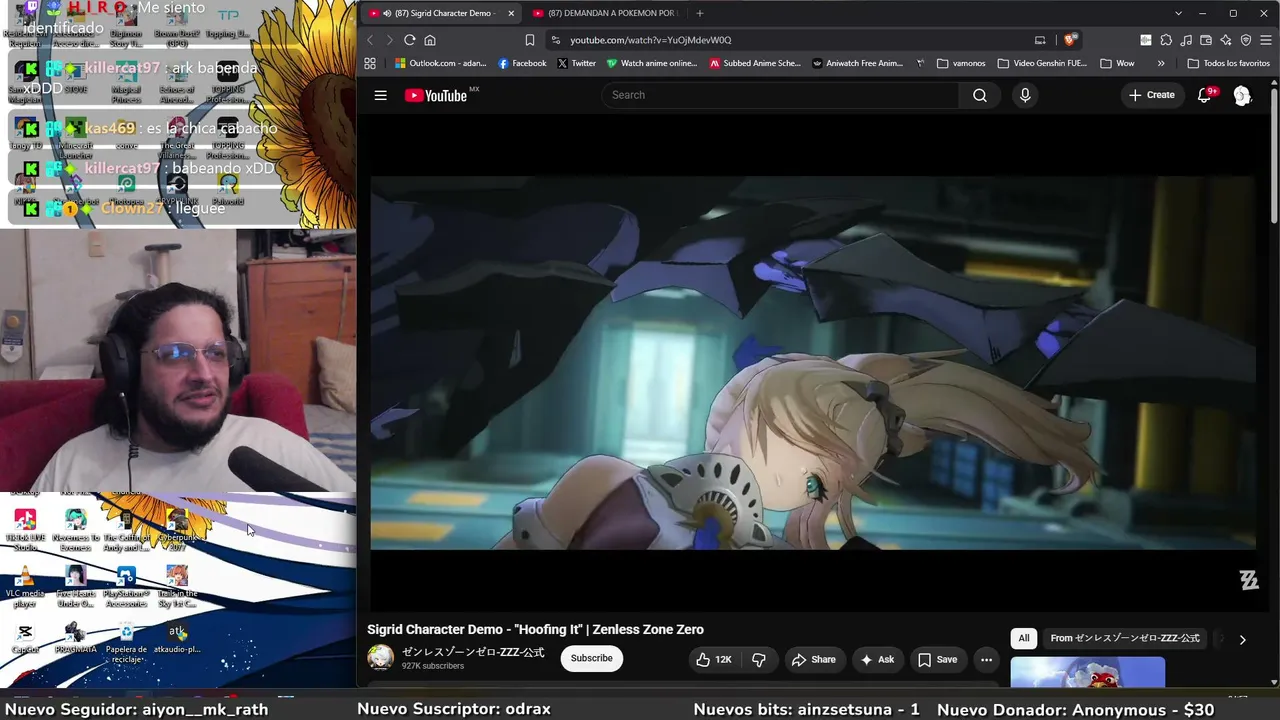1280x720 pixels.
Task: Go forward in browser history
Action: 389,40
